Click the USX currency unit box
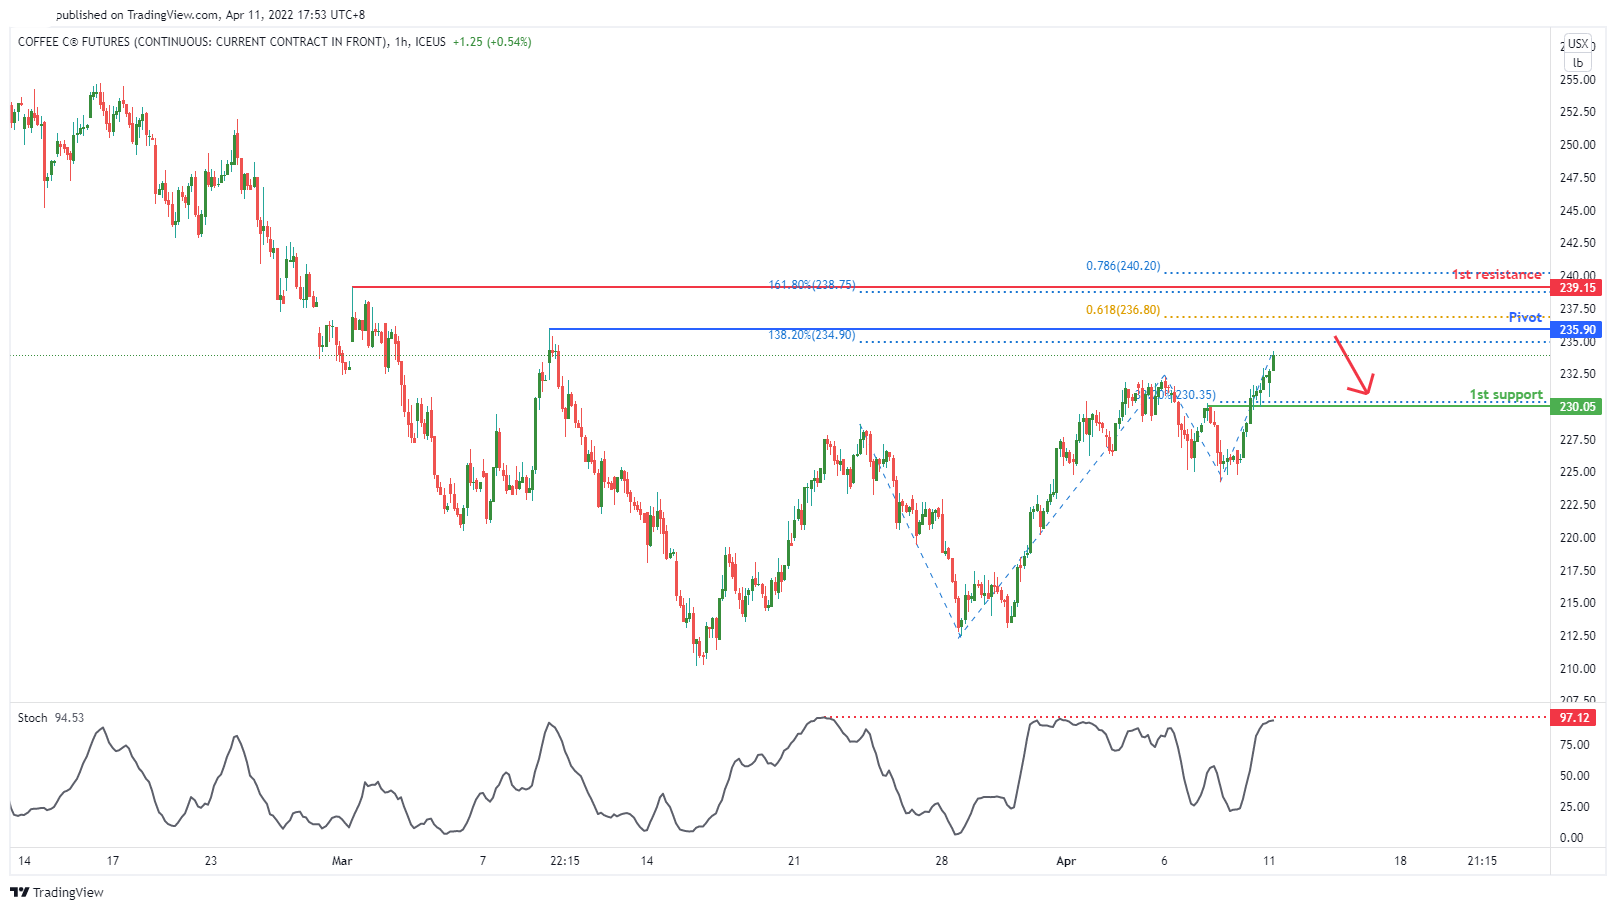The width and height of the screenshot is (1616, 910). [1578, 44]
